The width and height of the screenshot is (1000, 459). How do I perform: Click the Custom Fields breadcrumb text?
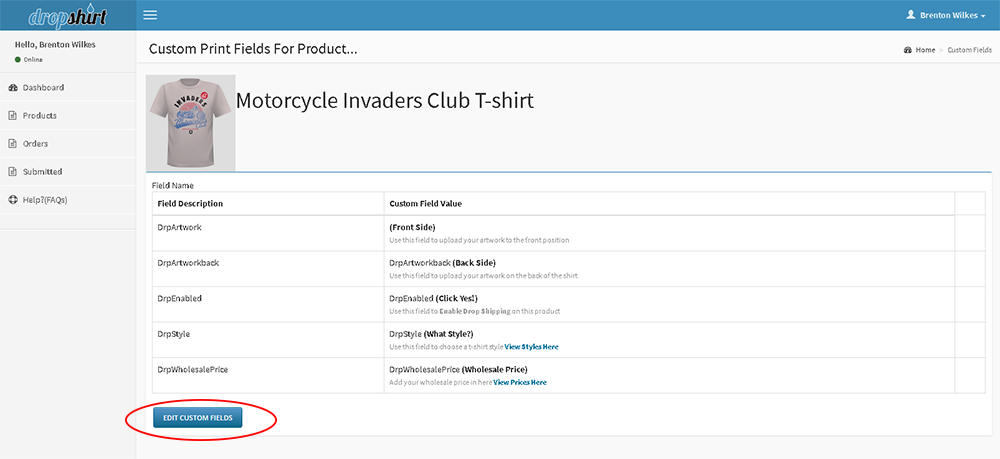pyautogui.click(x=969, y=50)
